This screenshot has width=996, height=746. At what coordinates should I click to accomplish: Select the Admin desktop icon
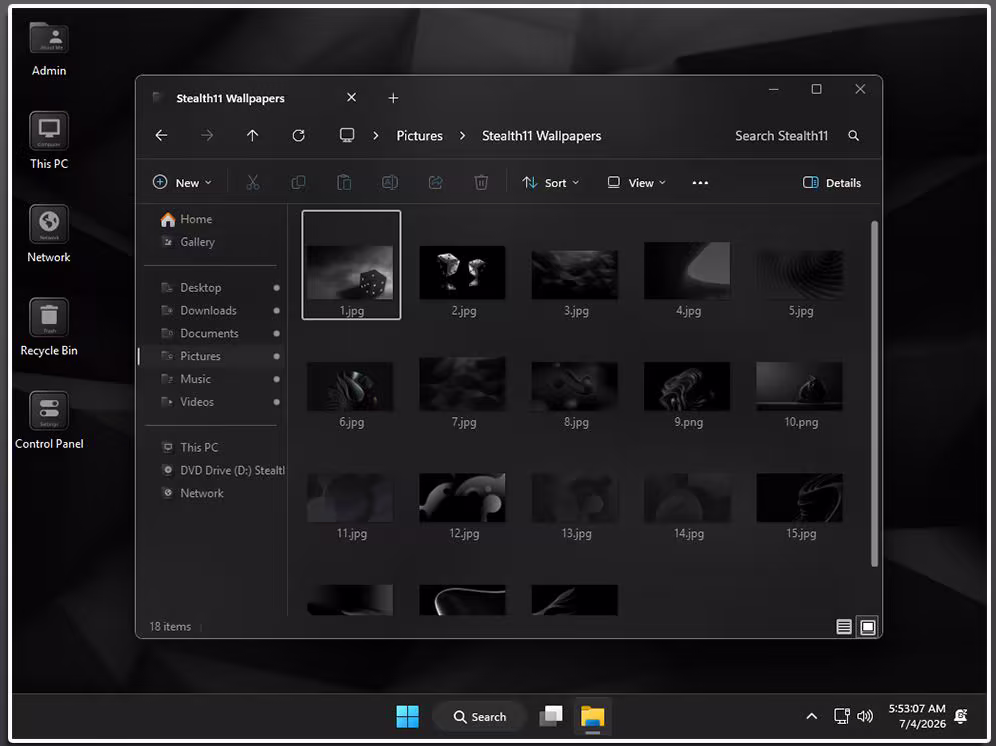pyautogui.click(x=49, y=49)
